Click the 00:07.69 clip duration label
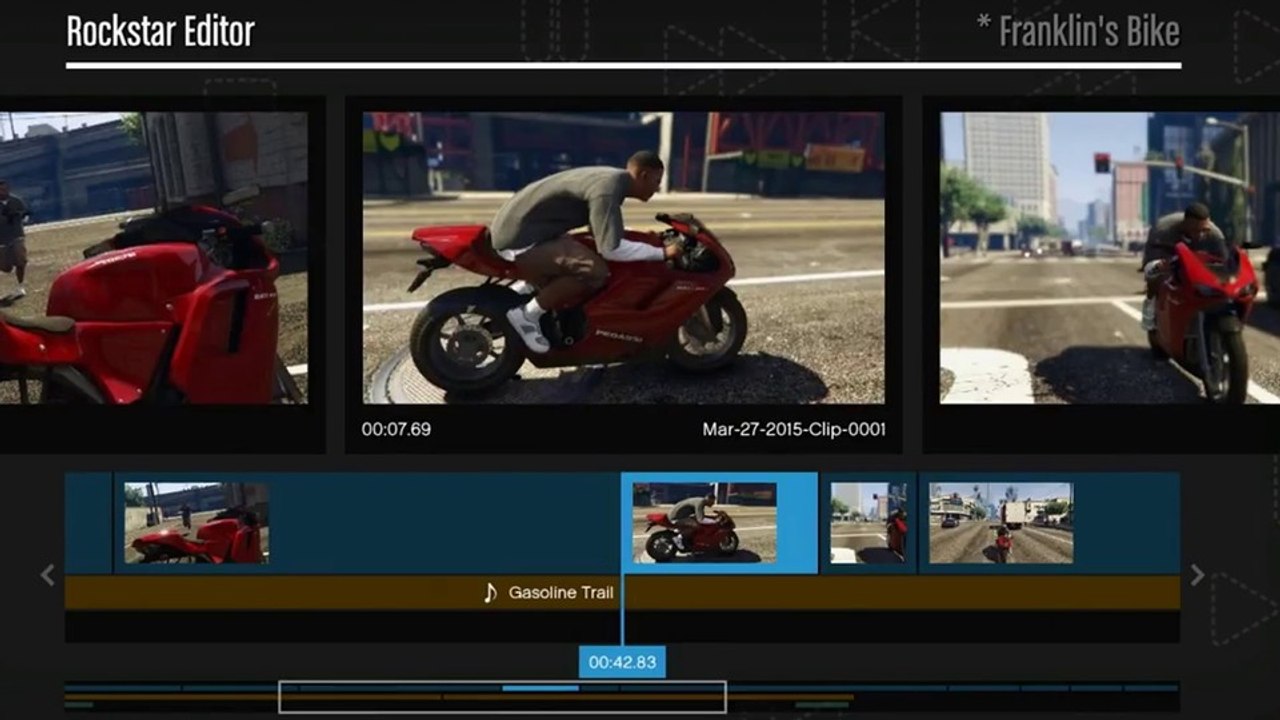The height and width of the screenshot is (720, 1280). (396, 430)
